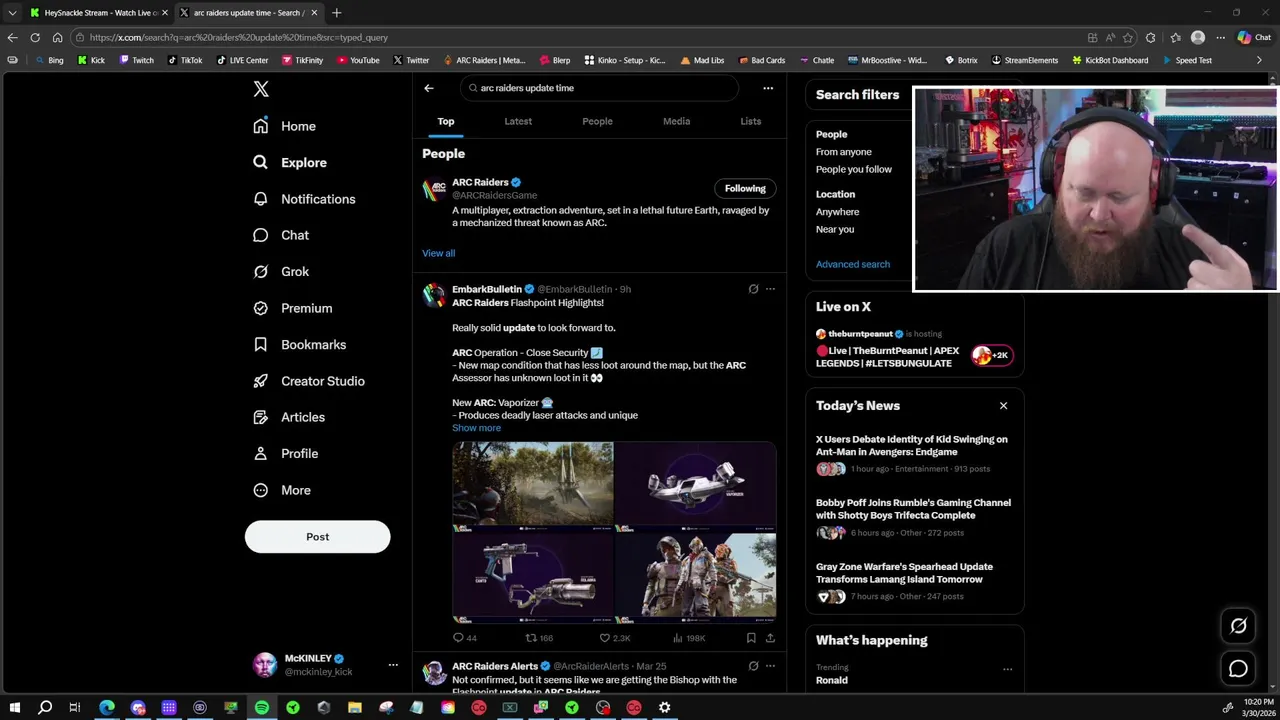Open Settings gear in the taskbar
This screenshot has width=1280, height=720.
point(664,708)
